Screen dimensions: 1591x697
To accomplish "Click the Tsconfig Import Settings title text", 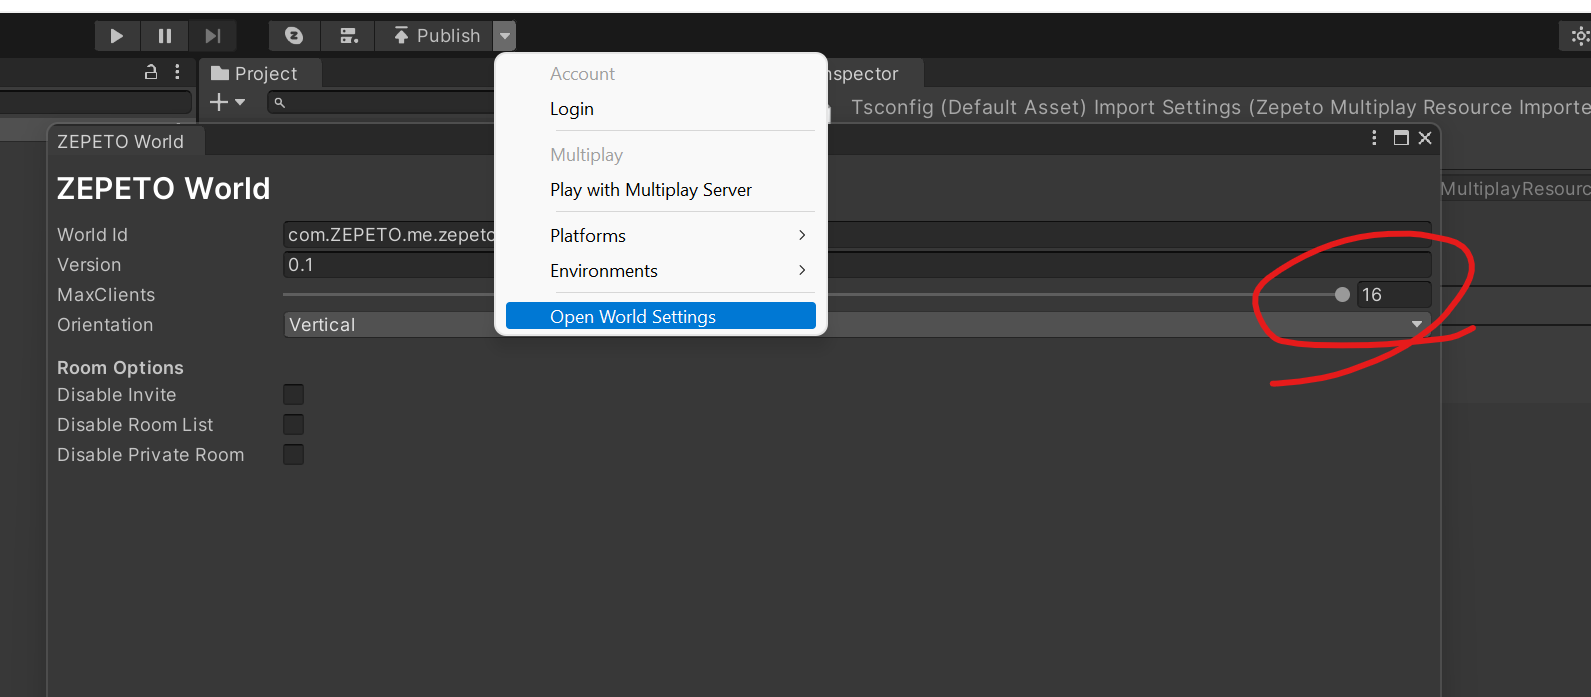I will (x=1220, y=107).
